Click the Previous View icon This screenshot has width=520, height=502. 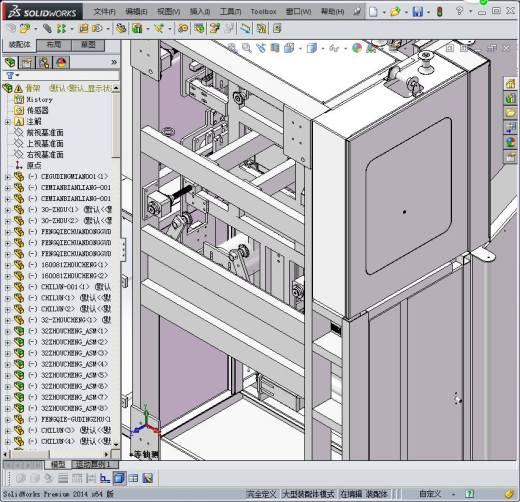click(x=261, y=48)
